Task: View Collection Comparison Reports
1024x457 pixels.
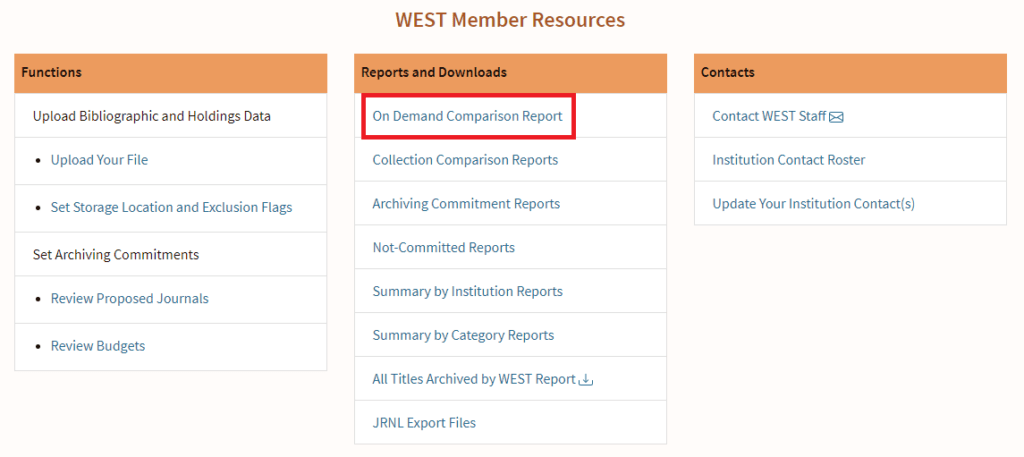Action: click(466, 160)
